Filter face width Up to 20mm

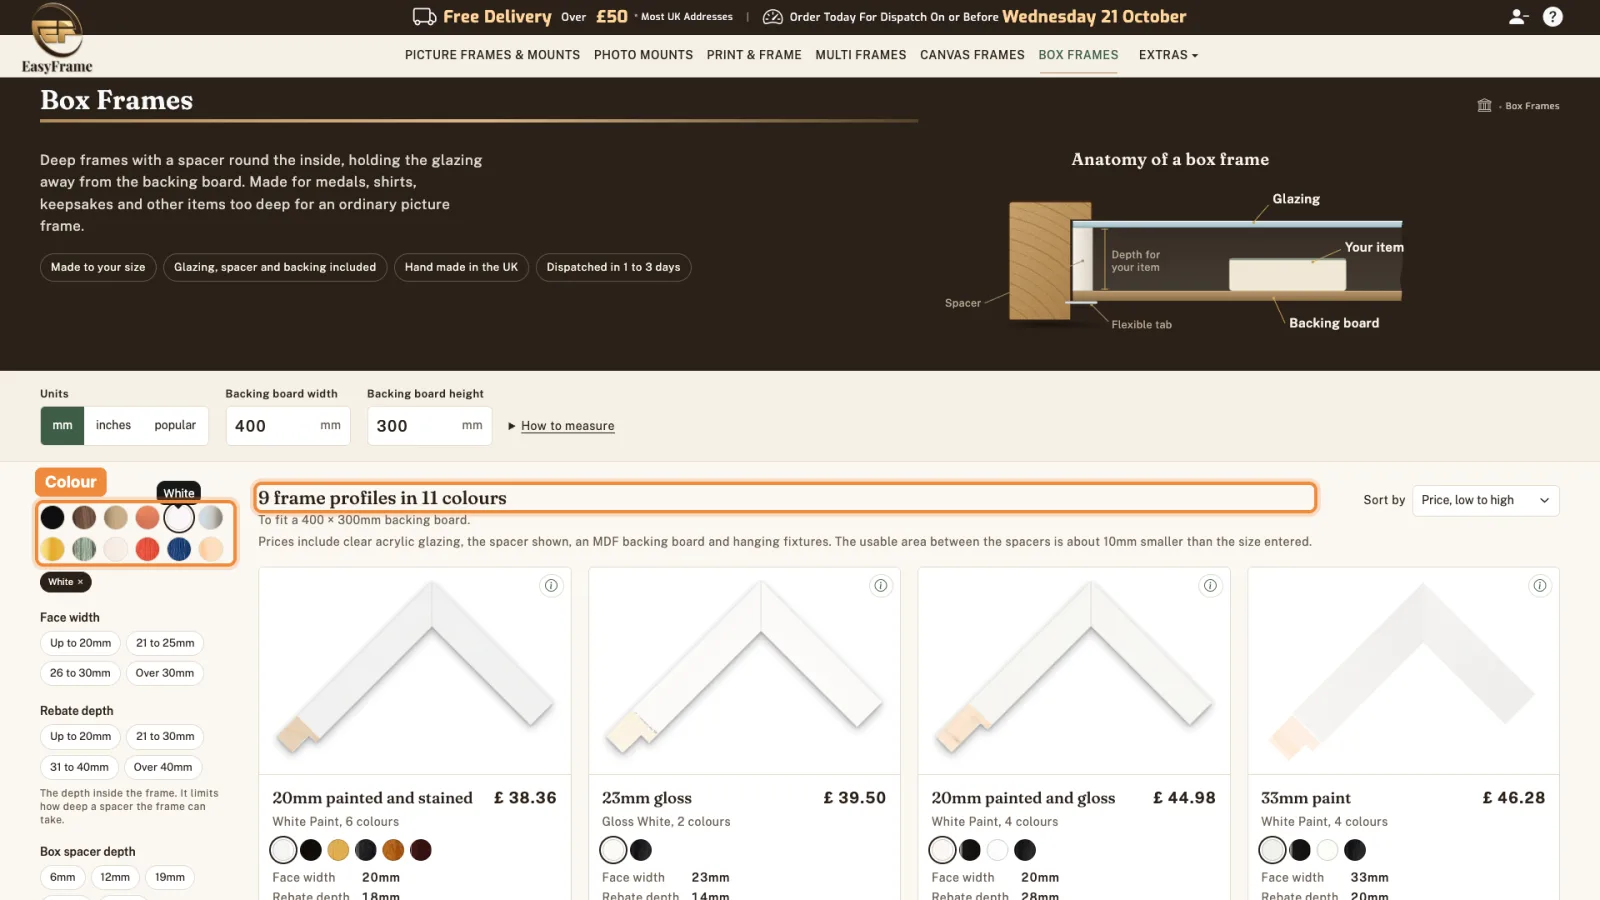[x=81, y=643]
